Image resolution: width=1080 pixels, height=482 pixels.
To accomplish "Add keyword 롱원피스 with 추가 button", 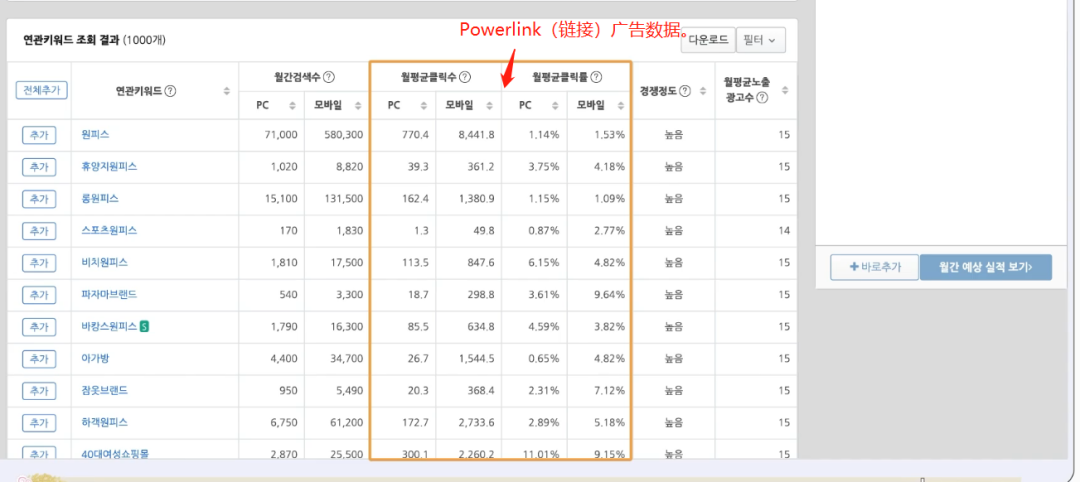I will pyautogui.click(x=39, y=199).
